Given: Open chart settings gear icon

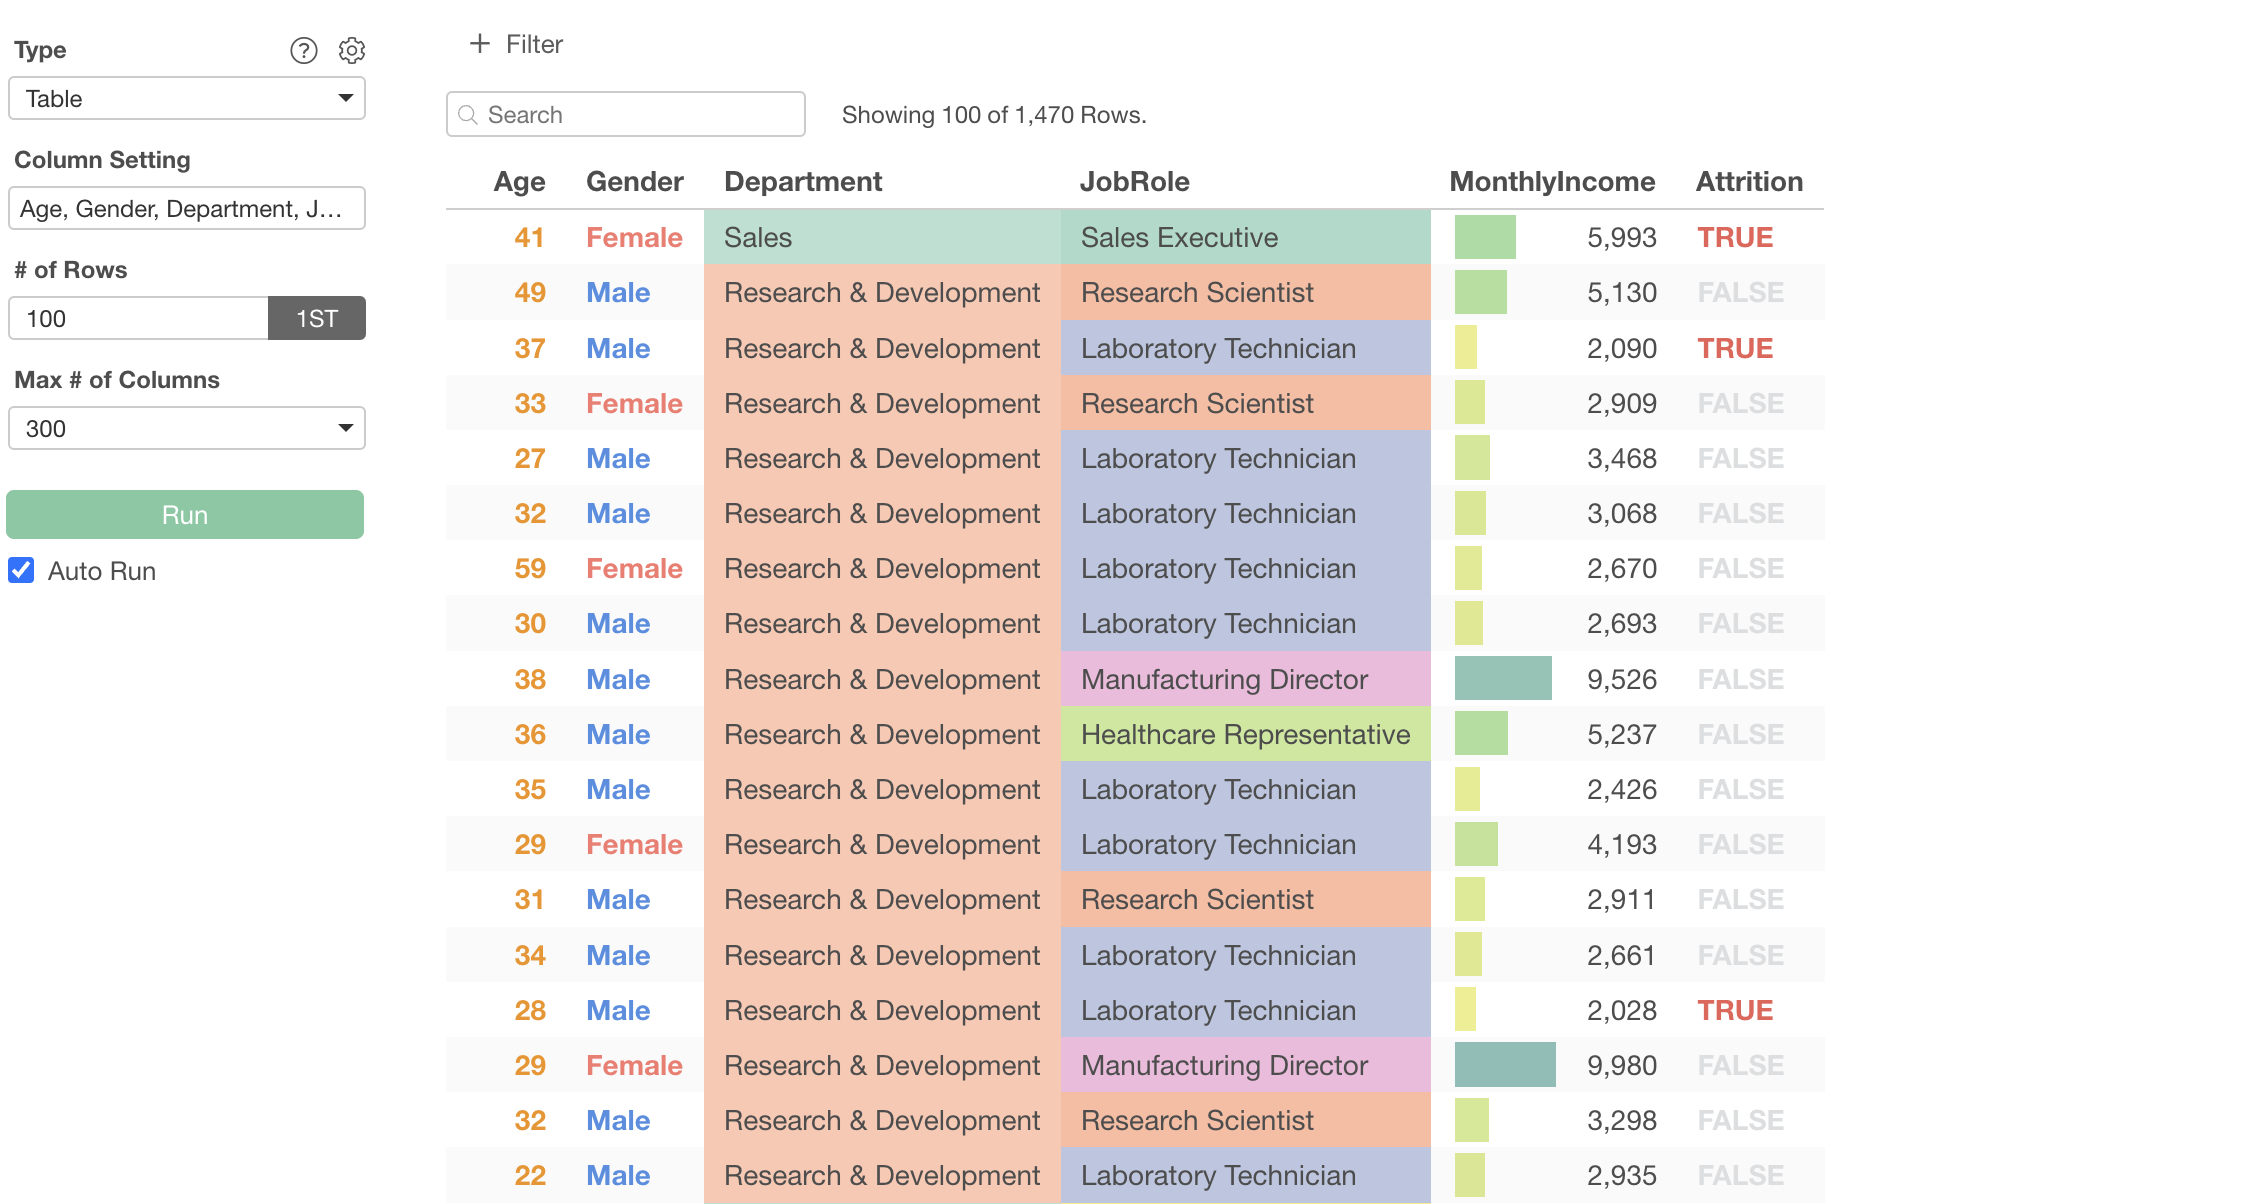Looking at the screenshot, I should [x=352, y=50].
